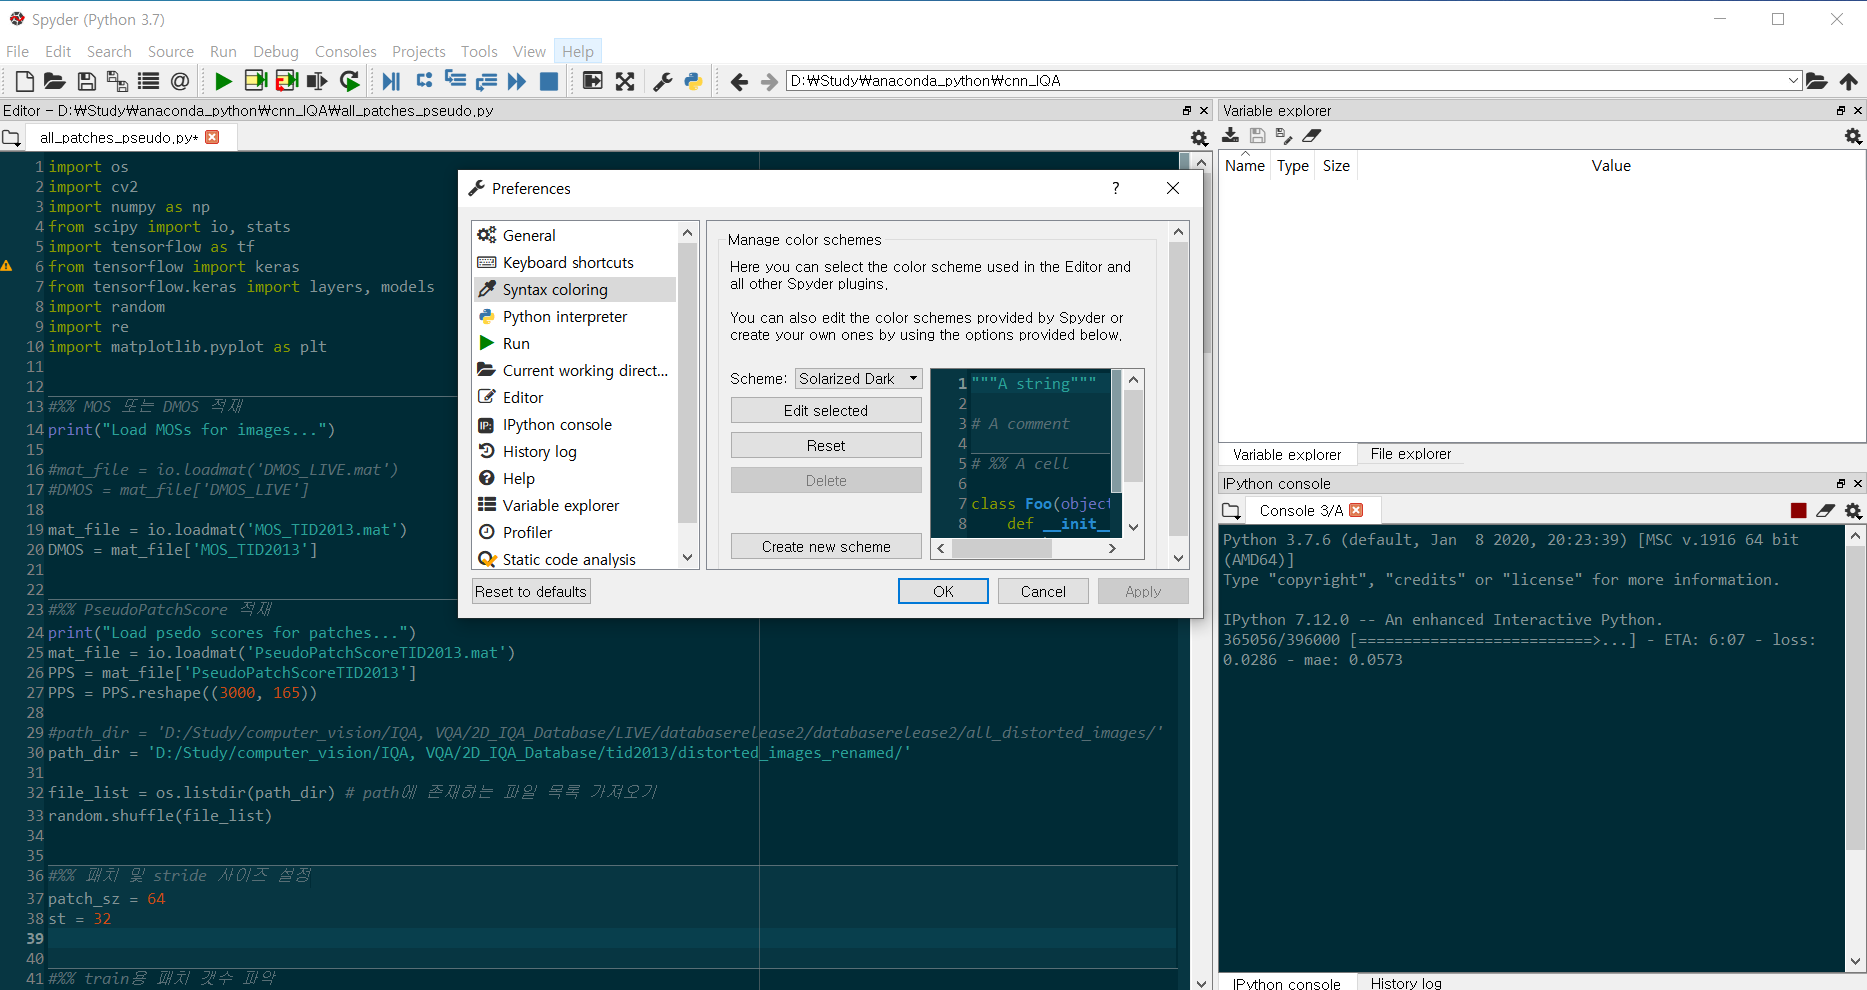Close the all_patches_pseudo.py tab
Screen dimensions: 1867x990
pyautogui.click(x=212, y=137)
